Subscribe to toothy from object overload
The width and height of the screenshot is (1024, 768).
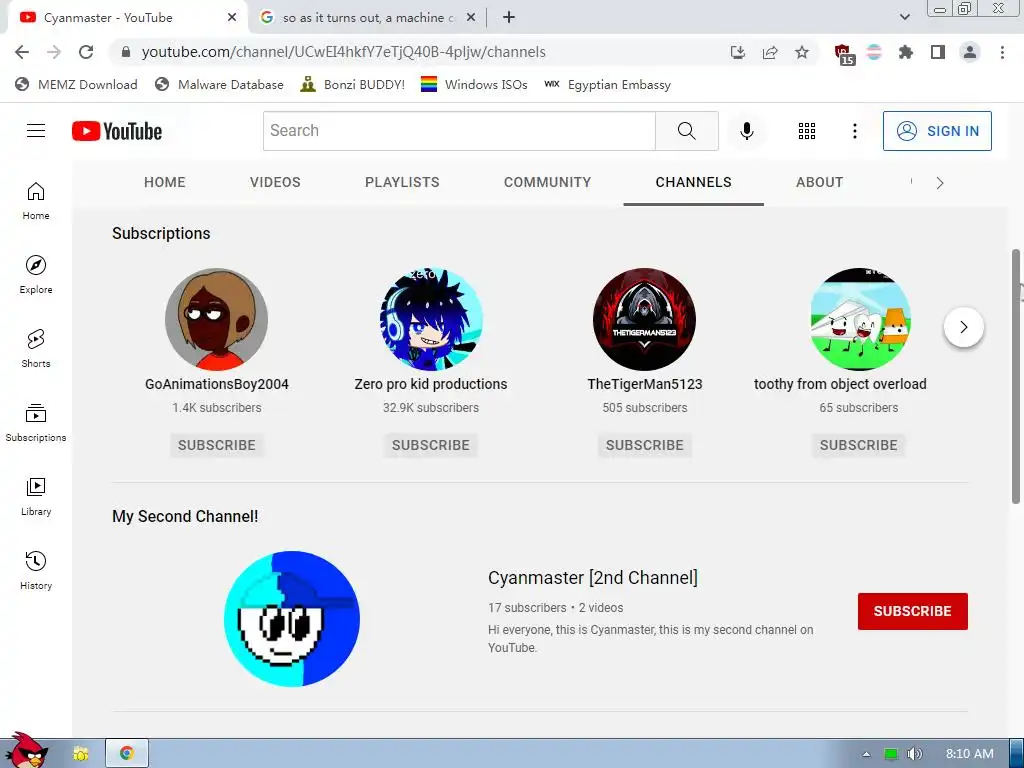coord(858,445)
